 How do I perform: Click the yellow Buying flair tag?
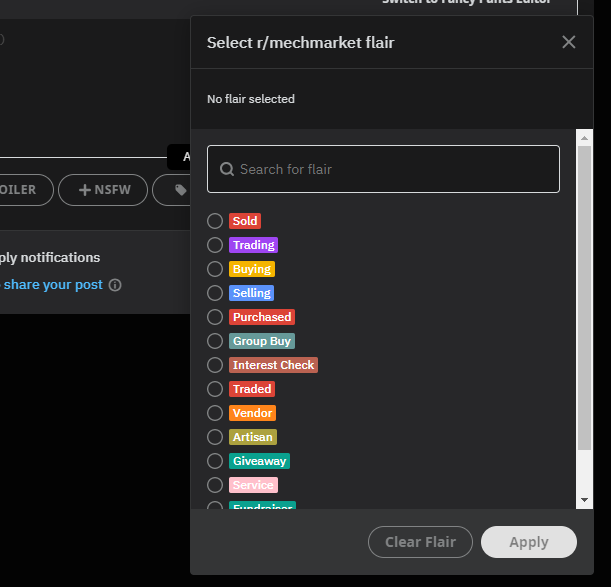coord(252,269)
